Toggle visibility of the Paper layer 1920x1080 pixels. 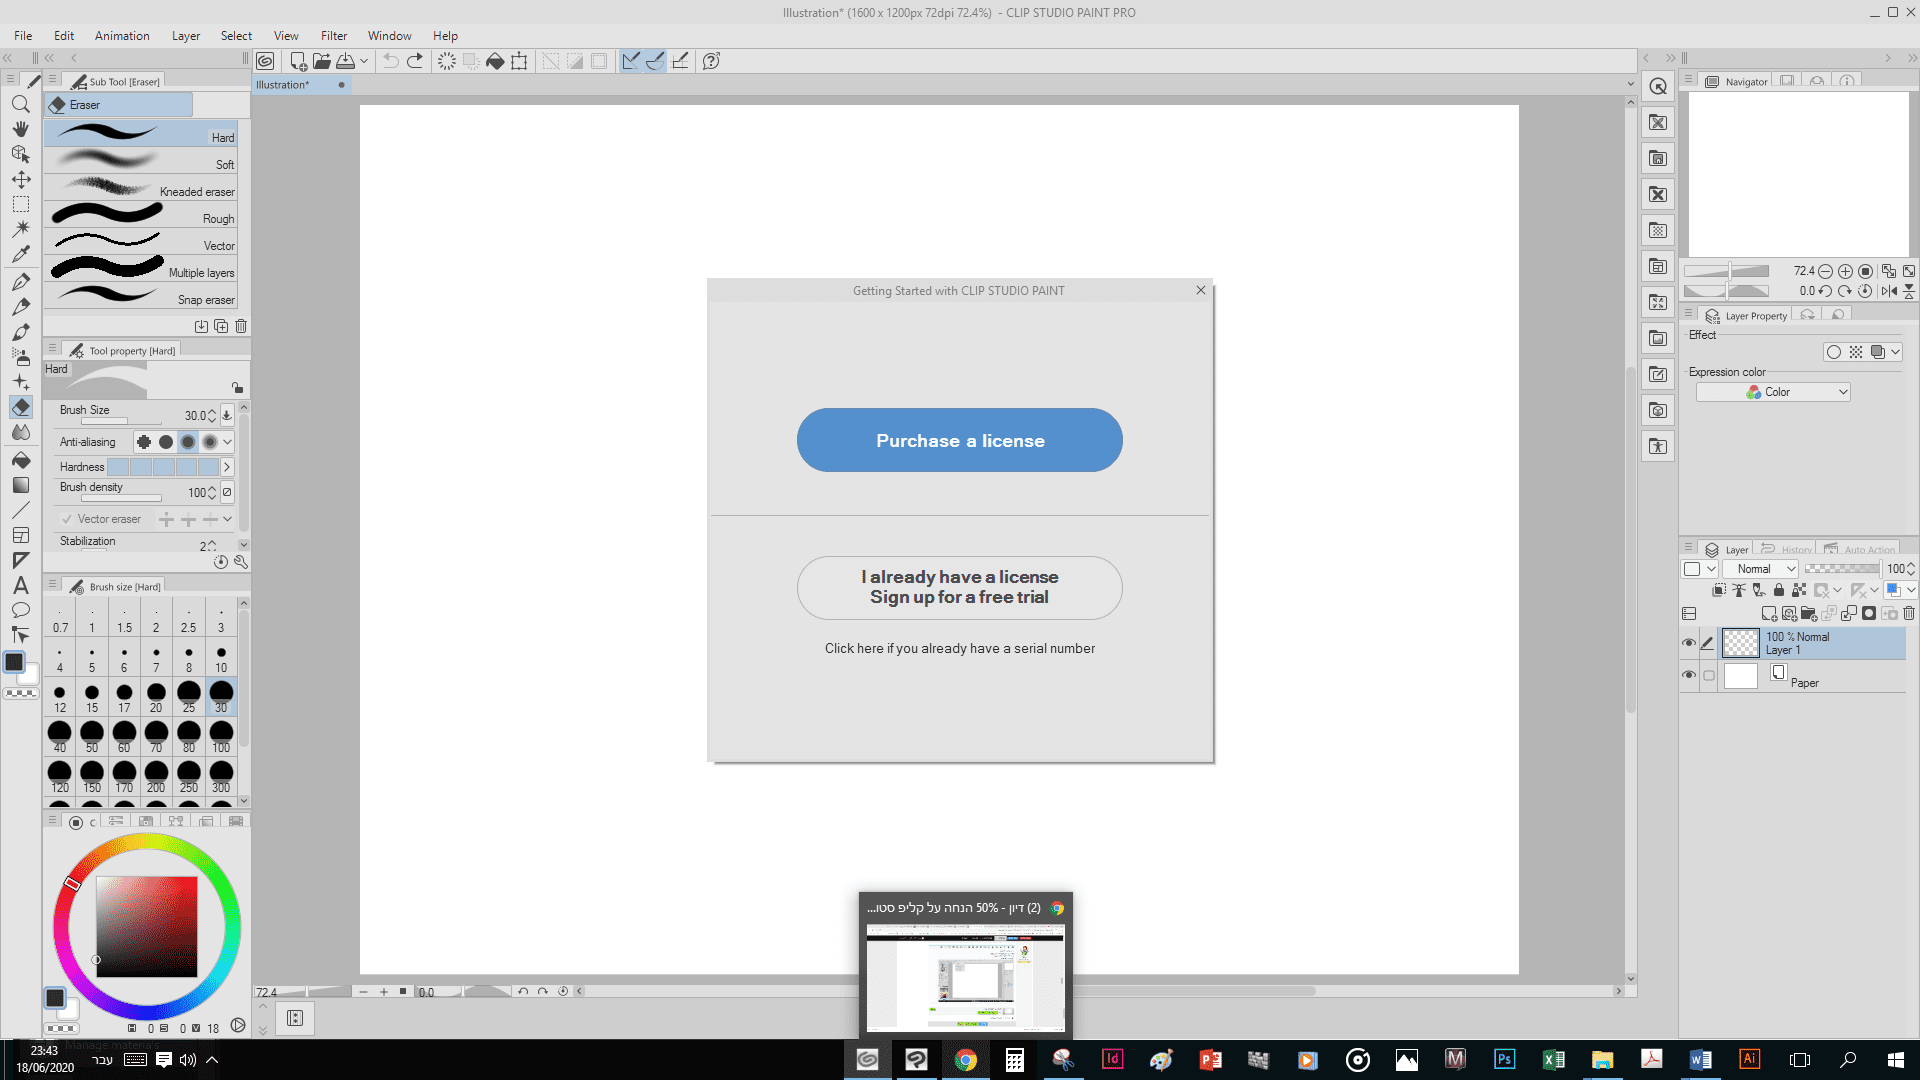1689,676
